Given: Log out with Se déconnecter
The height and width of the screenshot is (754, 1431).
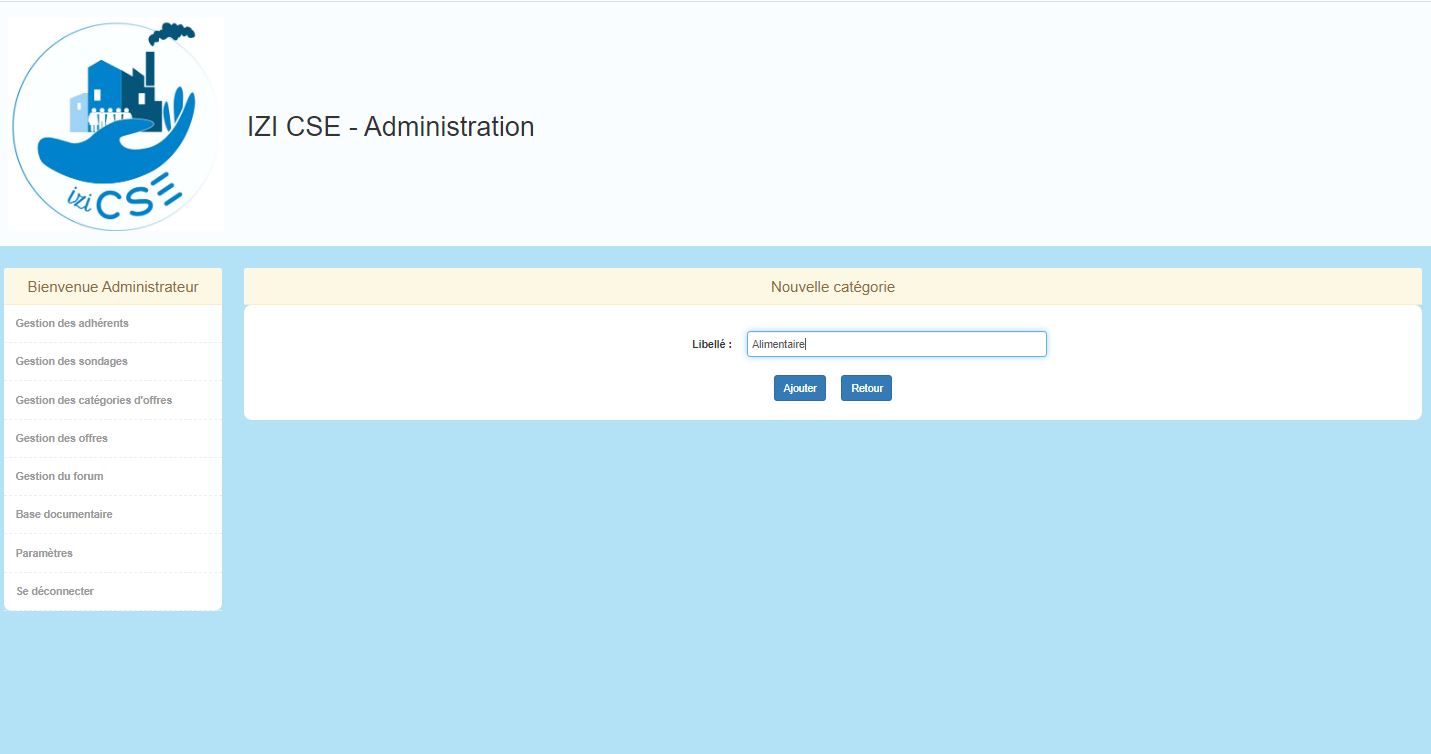Looking at the screenshot, I should click(x=55, y=591).
